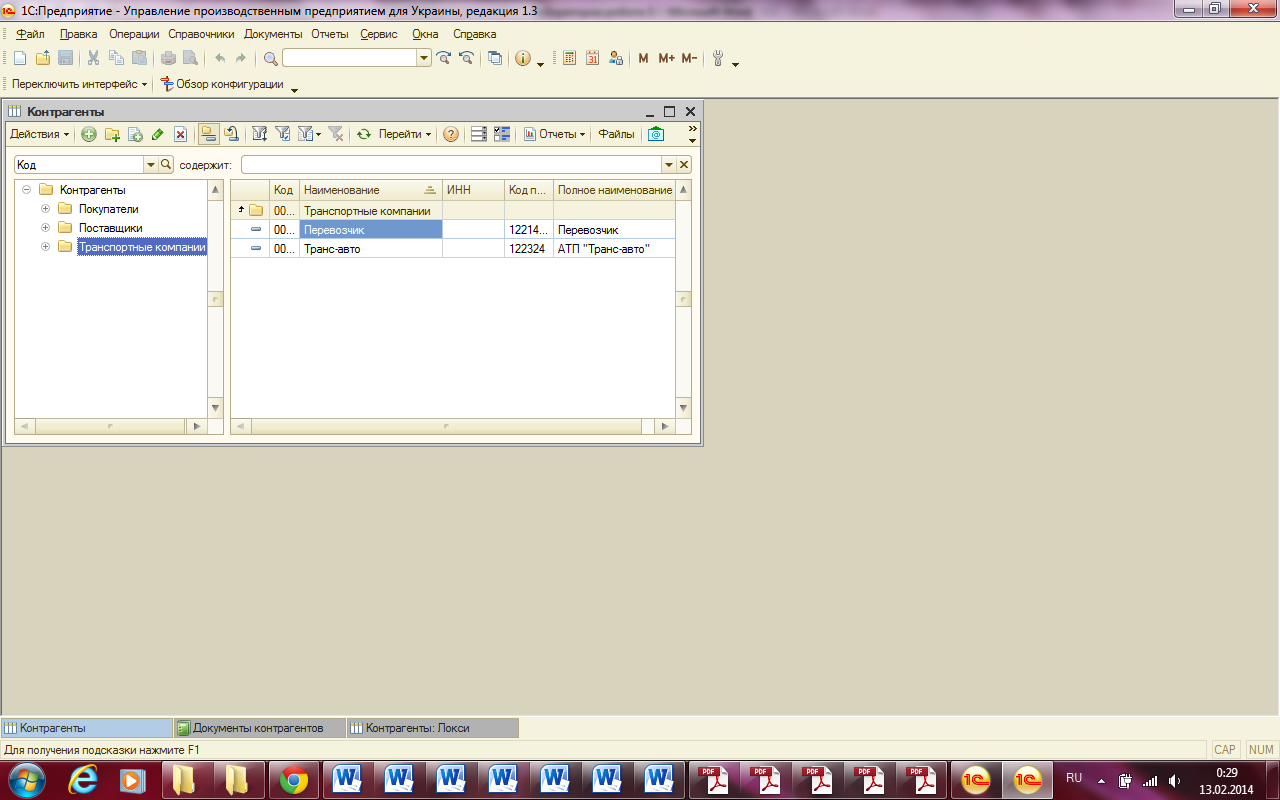Toggle the detailed checklist view icon
Image resolution: width=1280 pixels, height=800 pixels.
tap(502, 134)
